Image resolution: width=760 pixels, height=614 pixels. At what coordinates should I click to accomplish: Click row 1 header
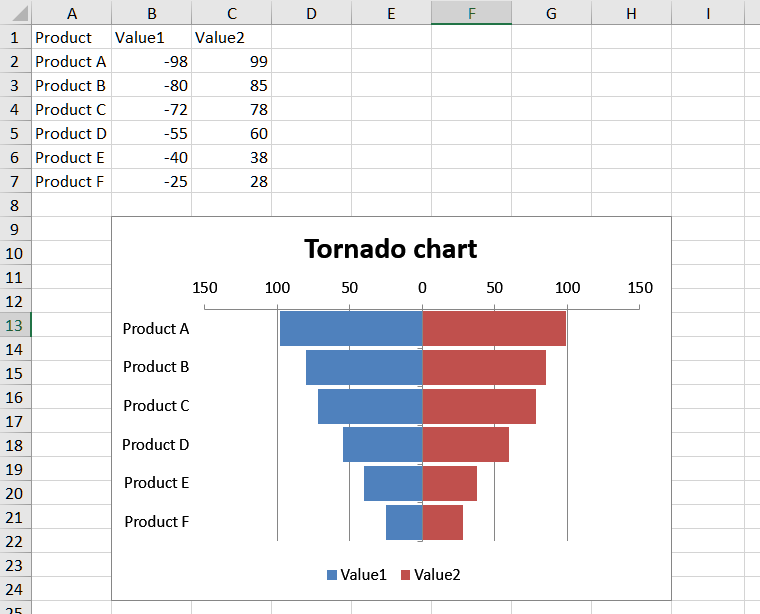(x=15, y=37)
